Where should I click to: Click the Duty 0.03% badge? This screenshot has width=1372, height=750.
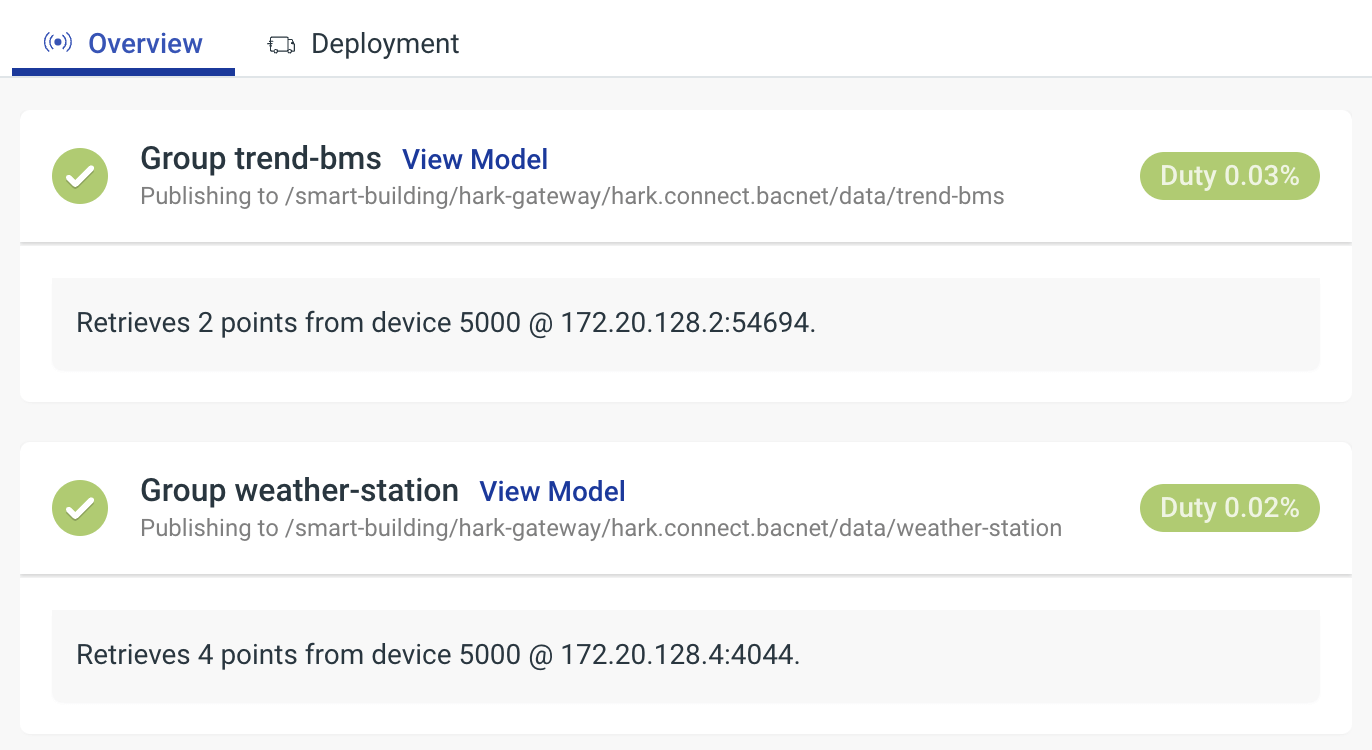click(1230, 176)
